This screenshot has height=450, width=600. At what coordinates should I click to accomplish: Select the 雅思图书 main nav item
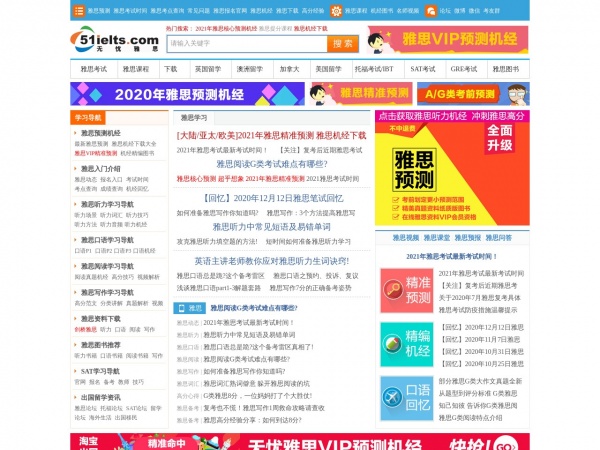[x=506, y=69]
